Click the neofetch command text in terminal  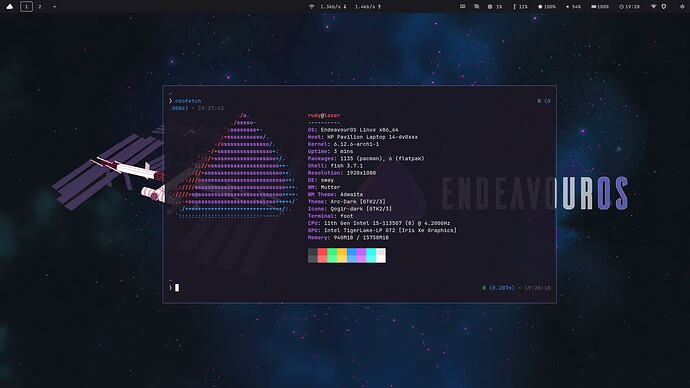pos(188,101)
